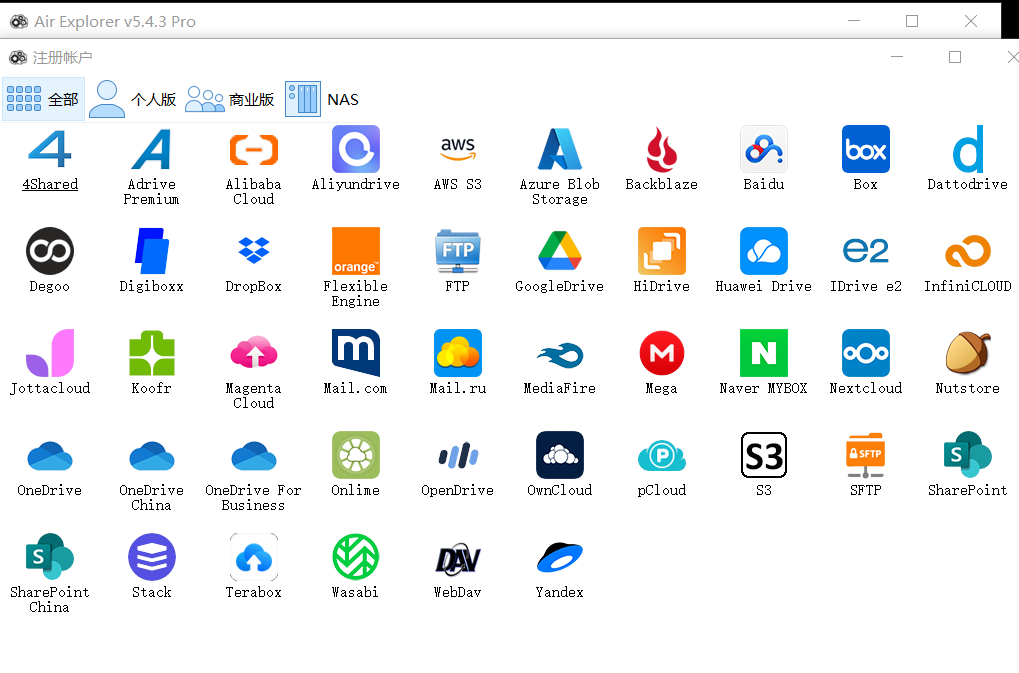Click the pCloud service icon
The image size is (1019, 673).
coord(661,456)
